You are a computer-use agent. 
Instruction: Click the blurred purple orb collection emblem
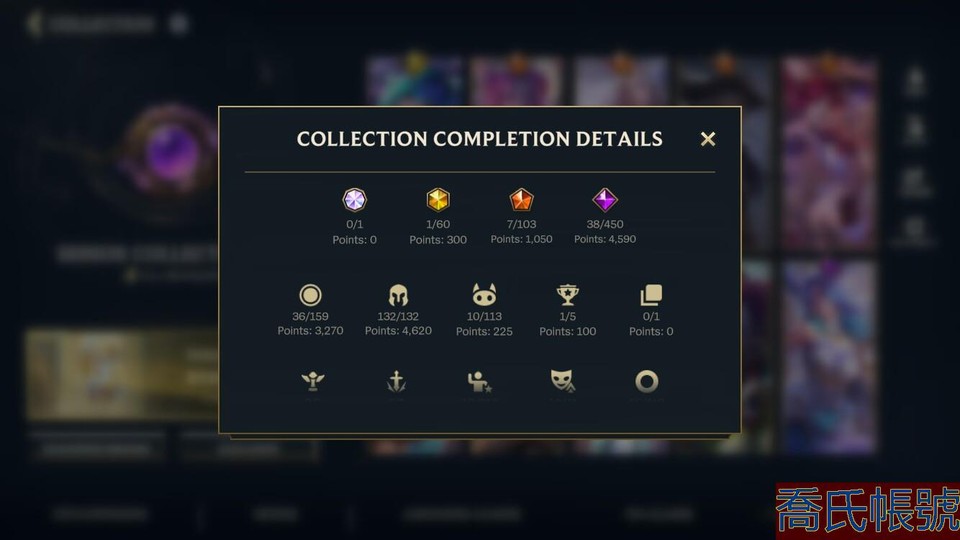171,153
